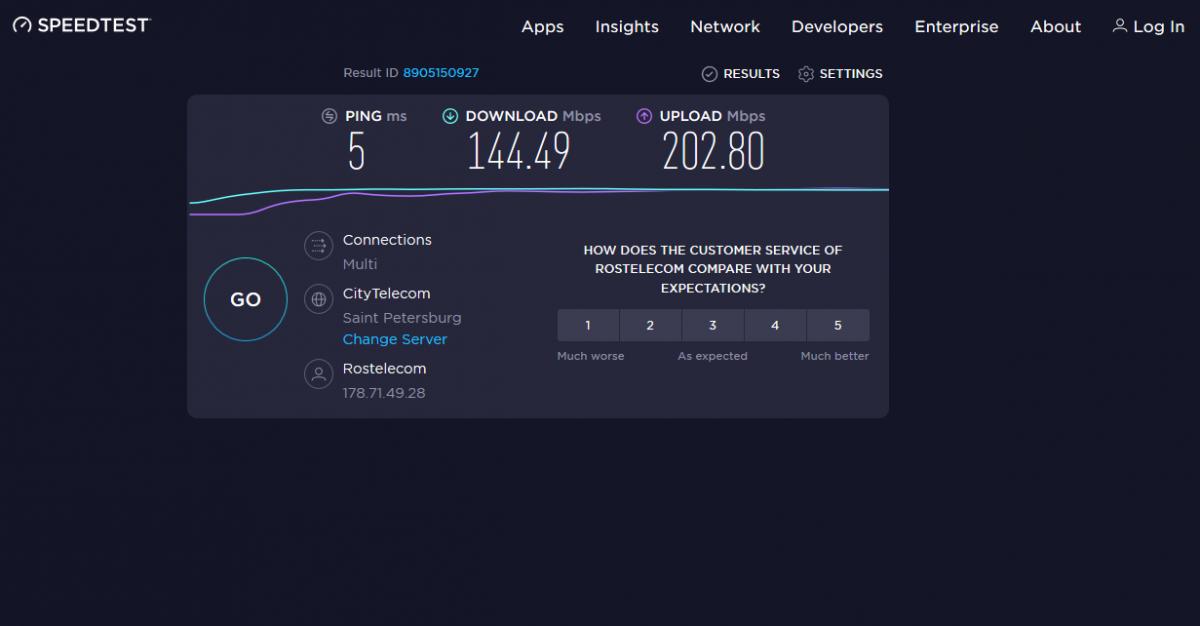Click Log In in the header
Viewport: 1200px width, 626px height.
pos(1148,27)
